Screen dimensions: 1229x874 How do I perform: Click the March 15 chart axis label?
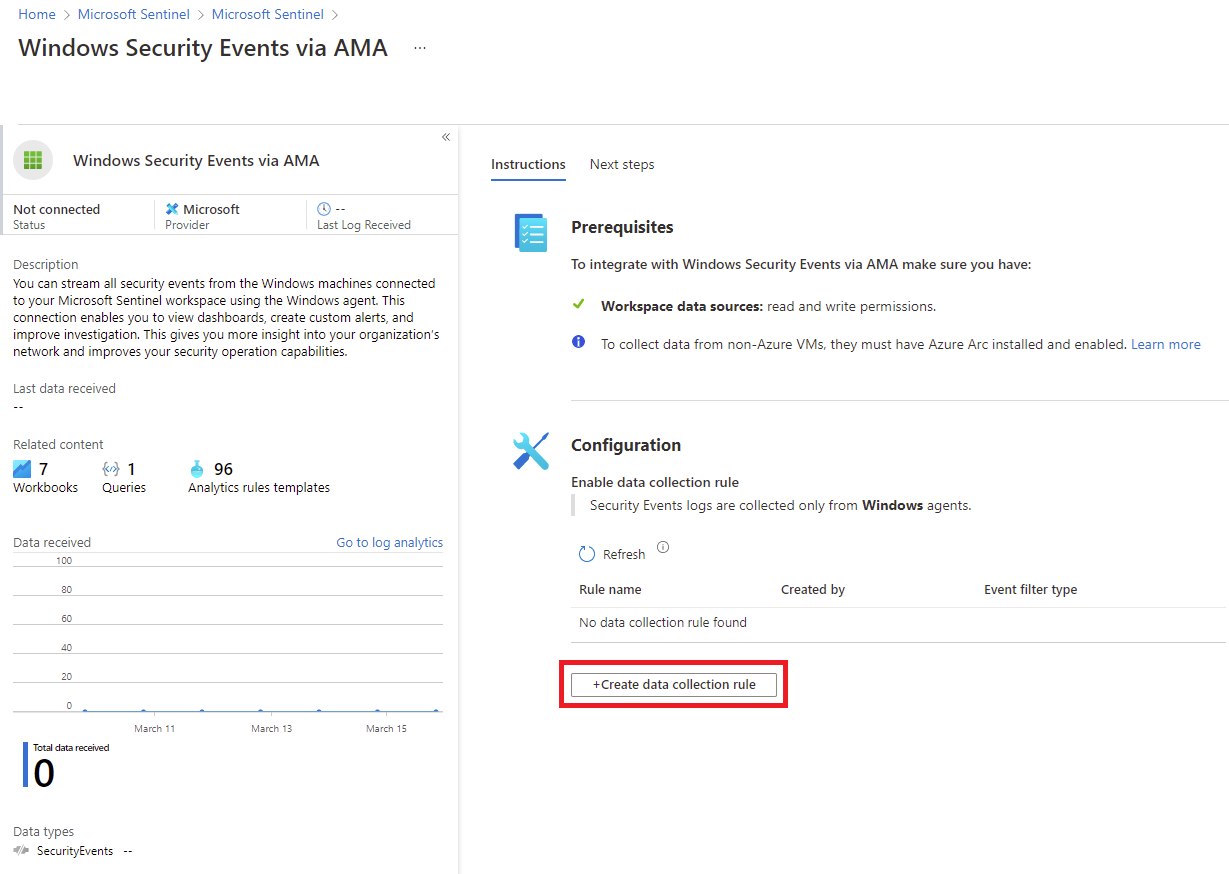387,729
